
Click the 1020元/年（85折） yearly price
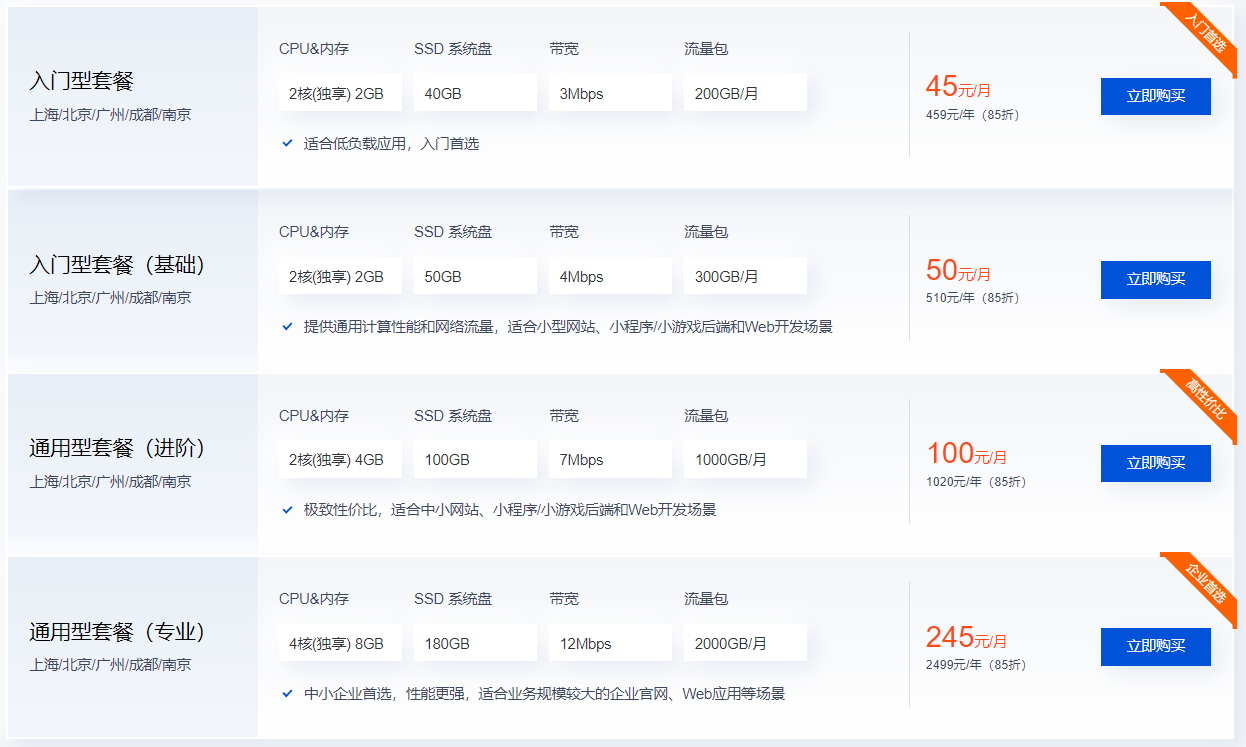pyautogui.click(x=976, y=481)
